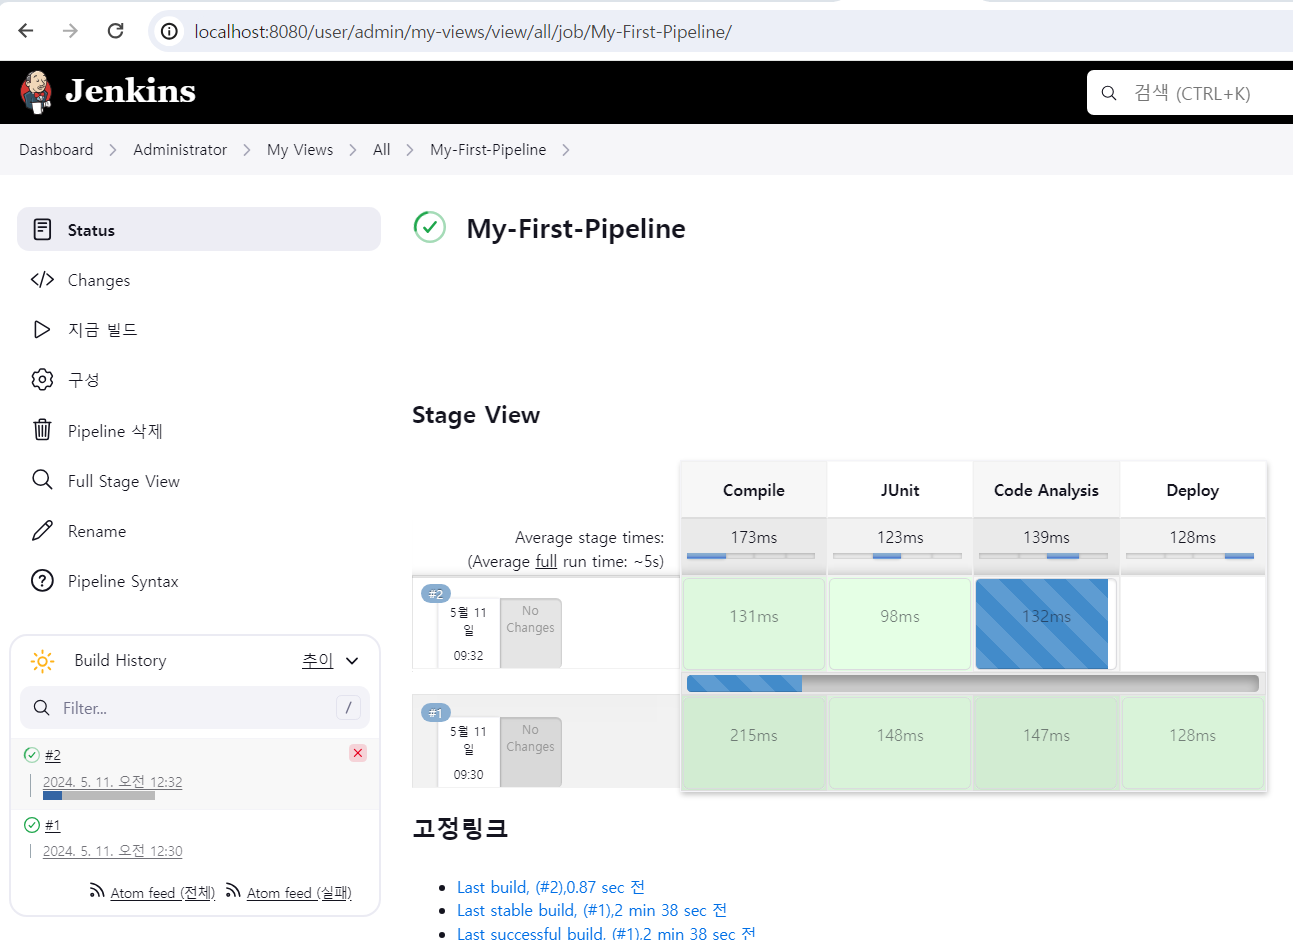Screen dimensions: 1293x940
Task: Select Rename in the sidebar
Action: tap(199, 531)
